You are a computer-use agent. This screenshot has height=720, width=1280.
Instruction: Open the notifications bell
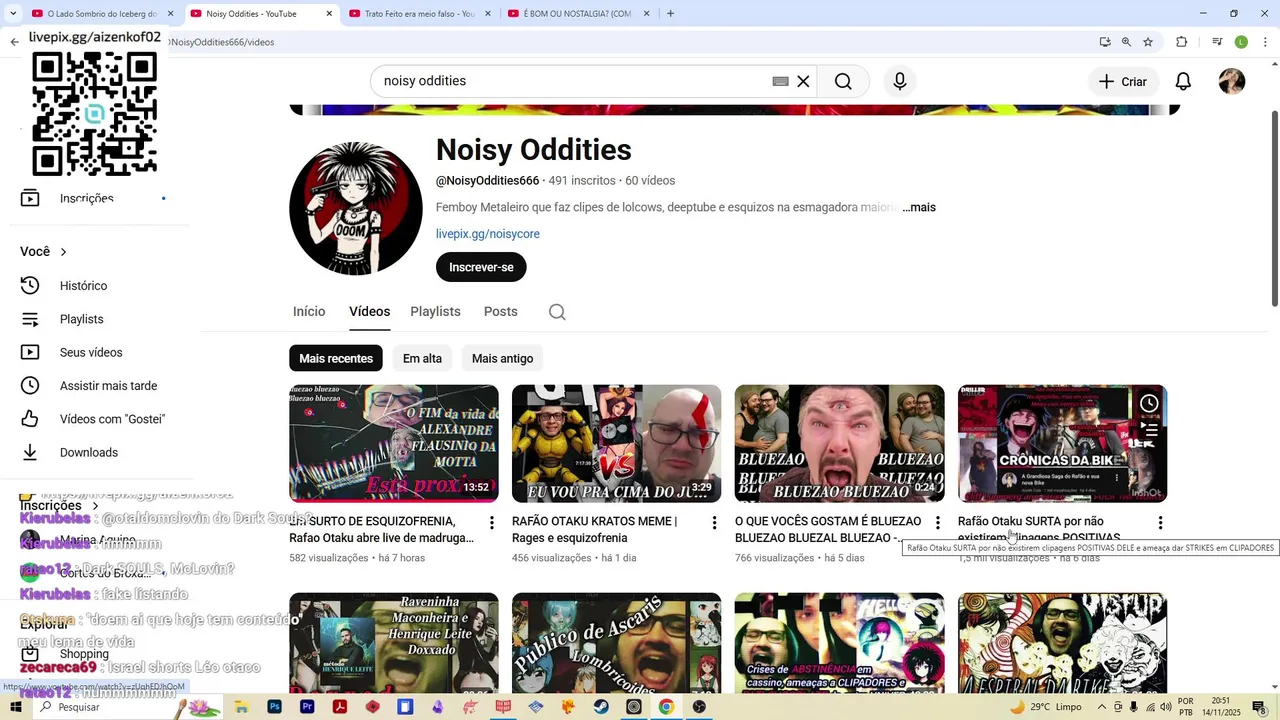pyautogui.click(x=1183, y=81)
